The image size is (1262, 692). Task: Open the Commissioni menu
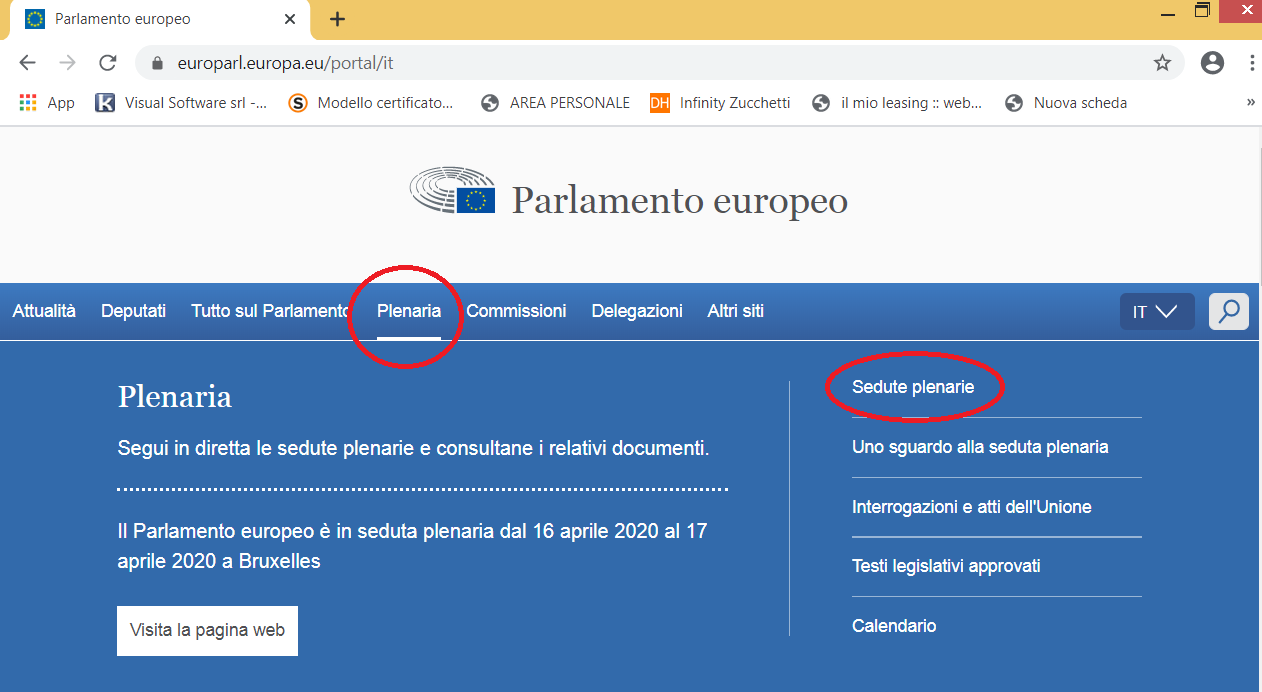tap(516, 311)
